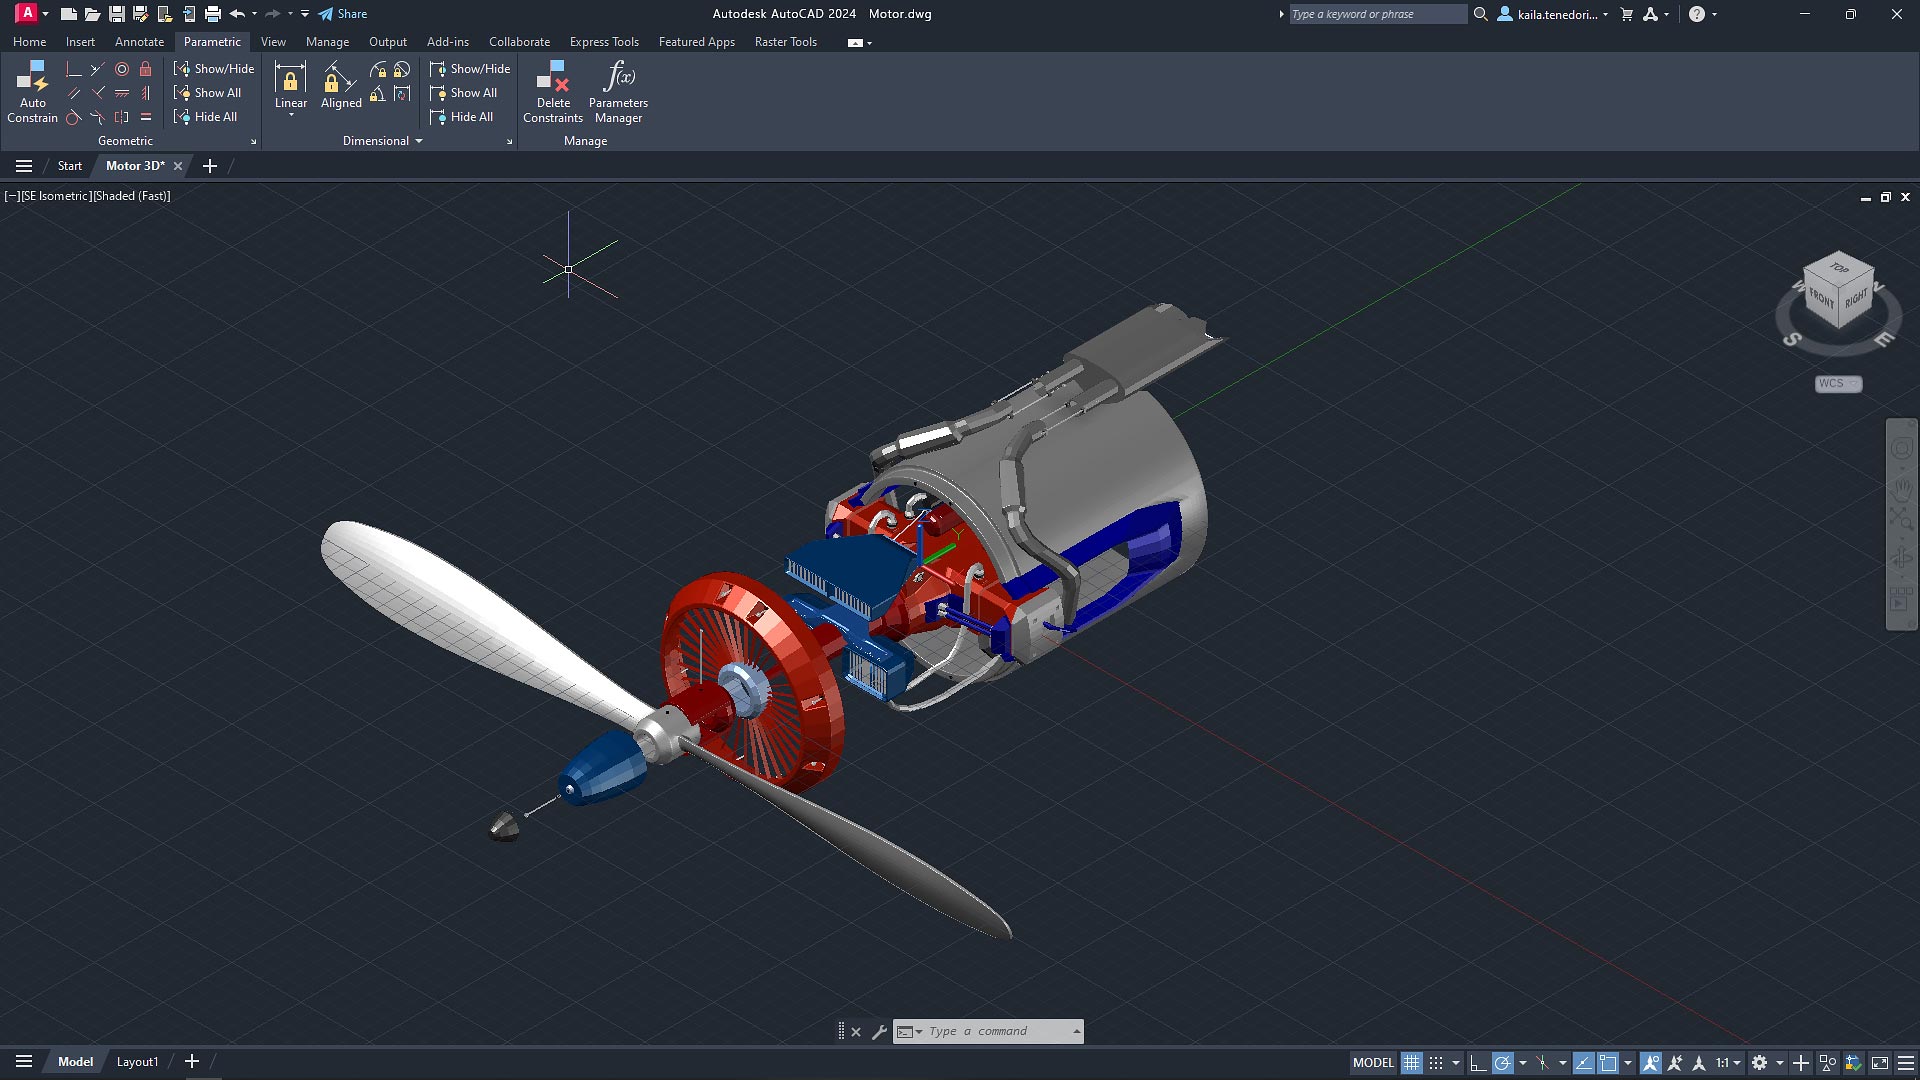Select the Express Tools ribbon tab
Image resolution: width=1920 pixels, height=1080 pixels.
tap(604, 41)
